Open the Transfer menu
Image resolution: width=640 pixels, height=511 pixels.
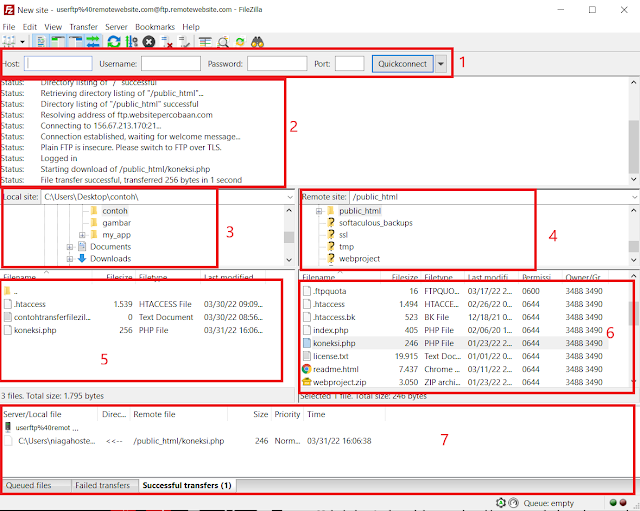pos(83,27)
